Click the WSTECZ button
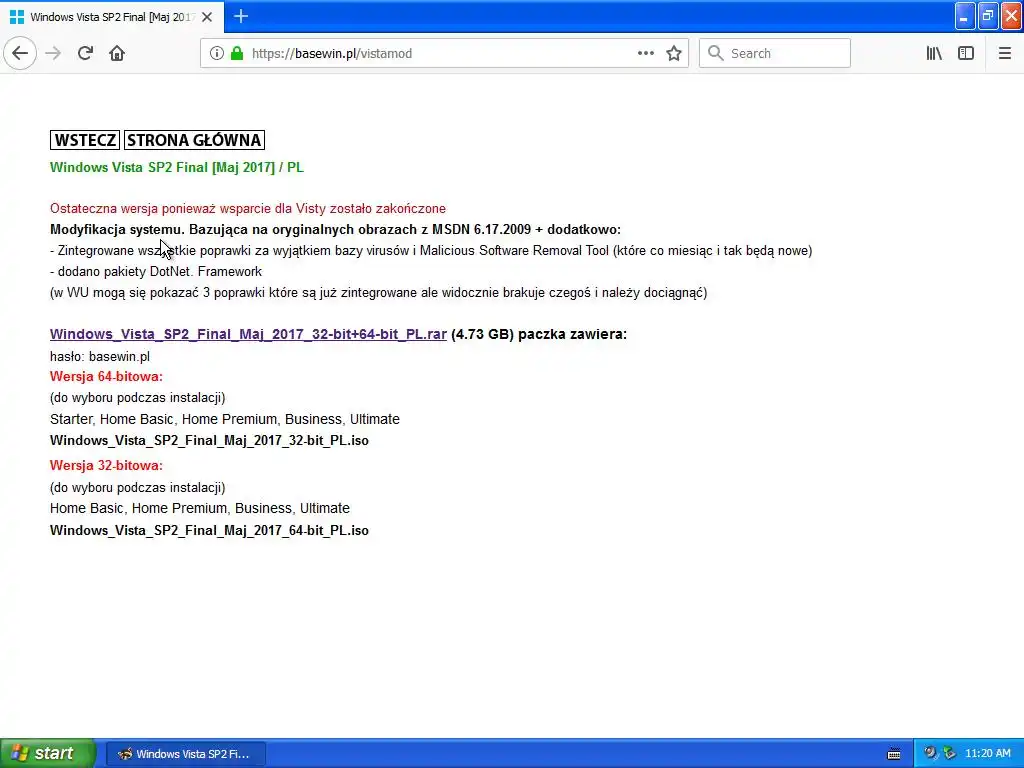Screen dimensions: 1024x768 85,140
